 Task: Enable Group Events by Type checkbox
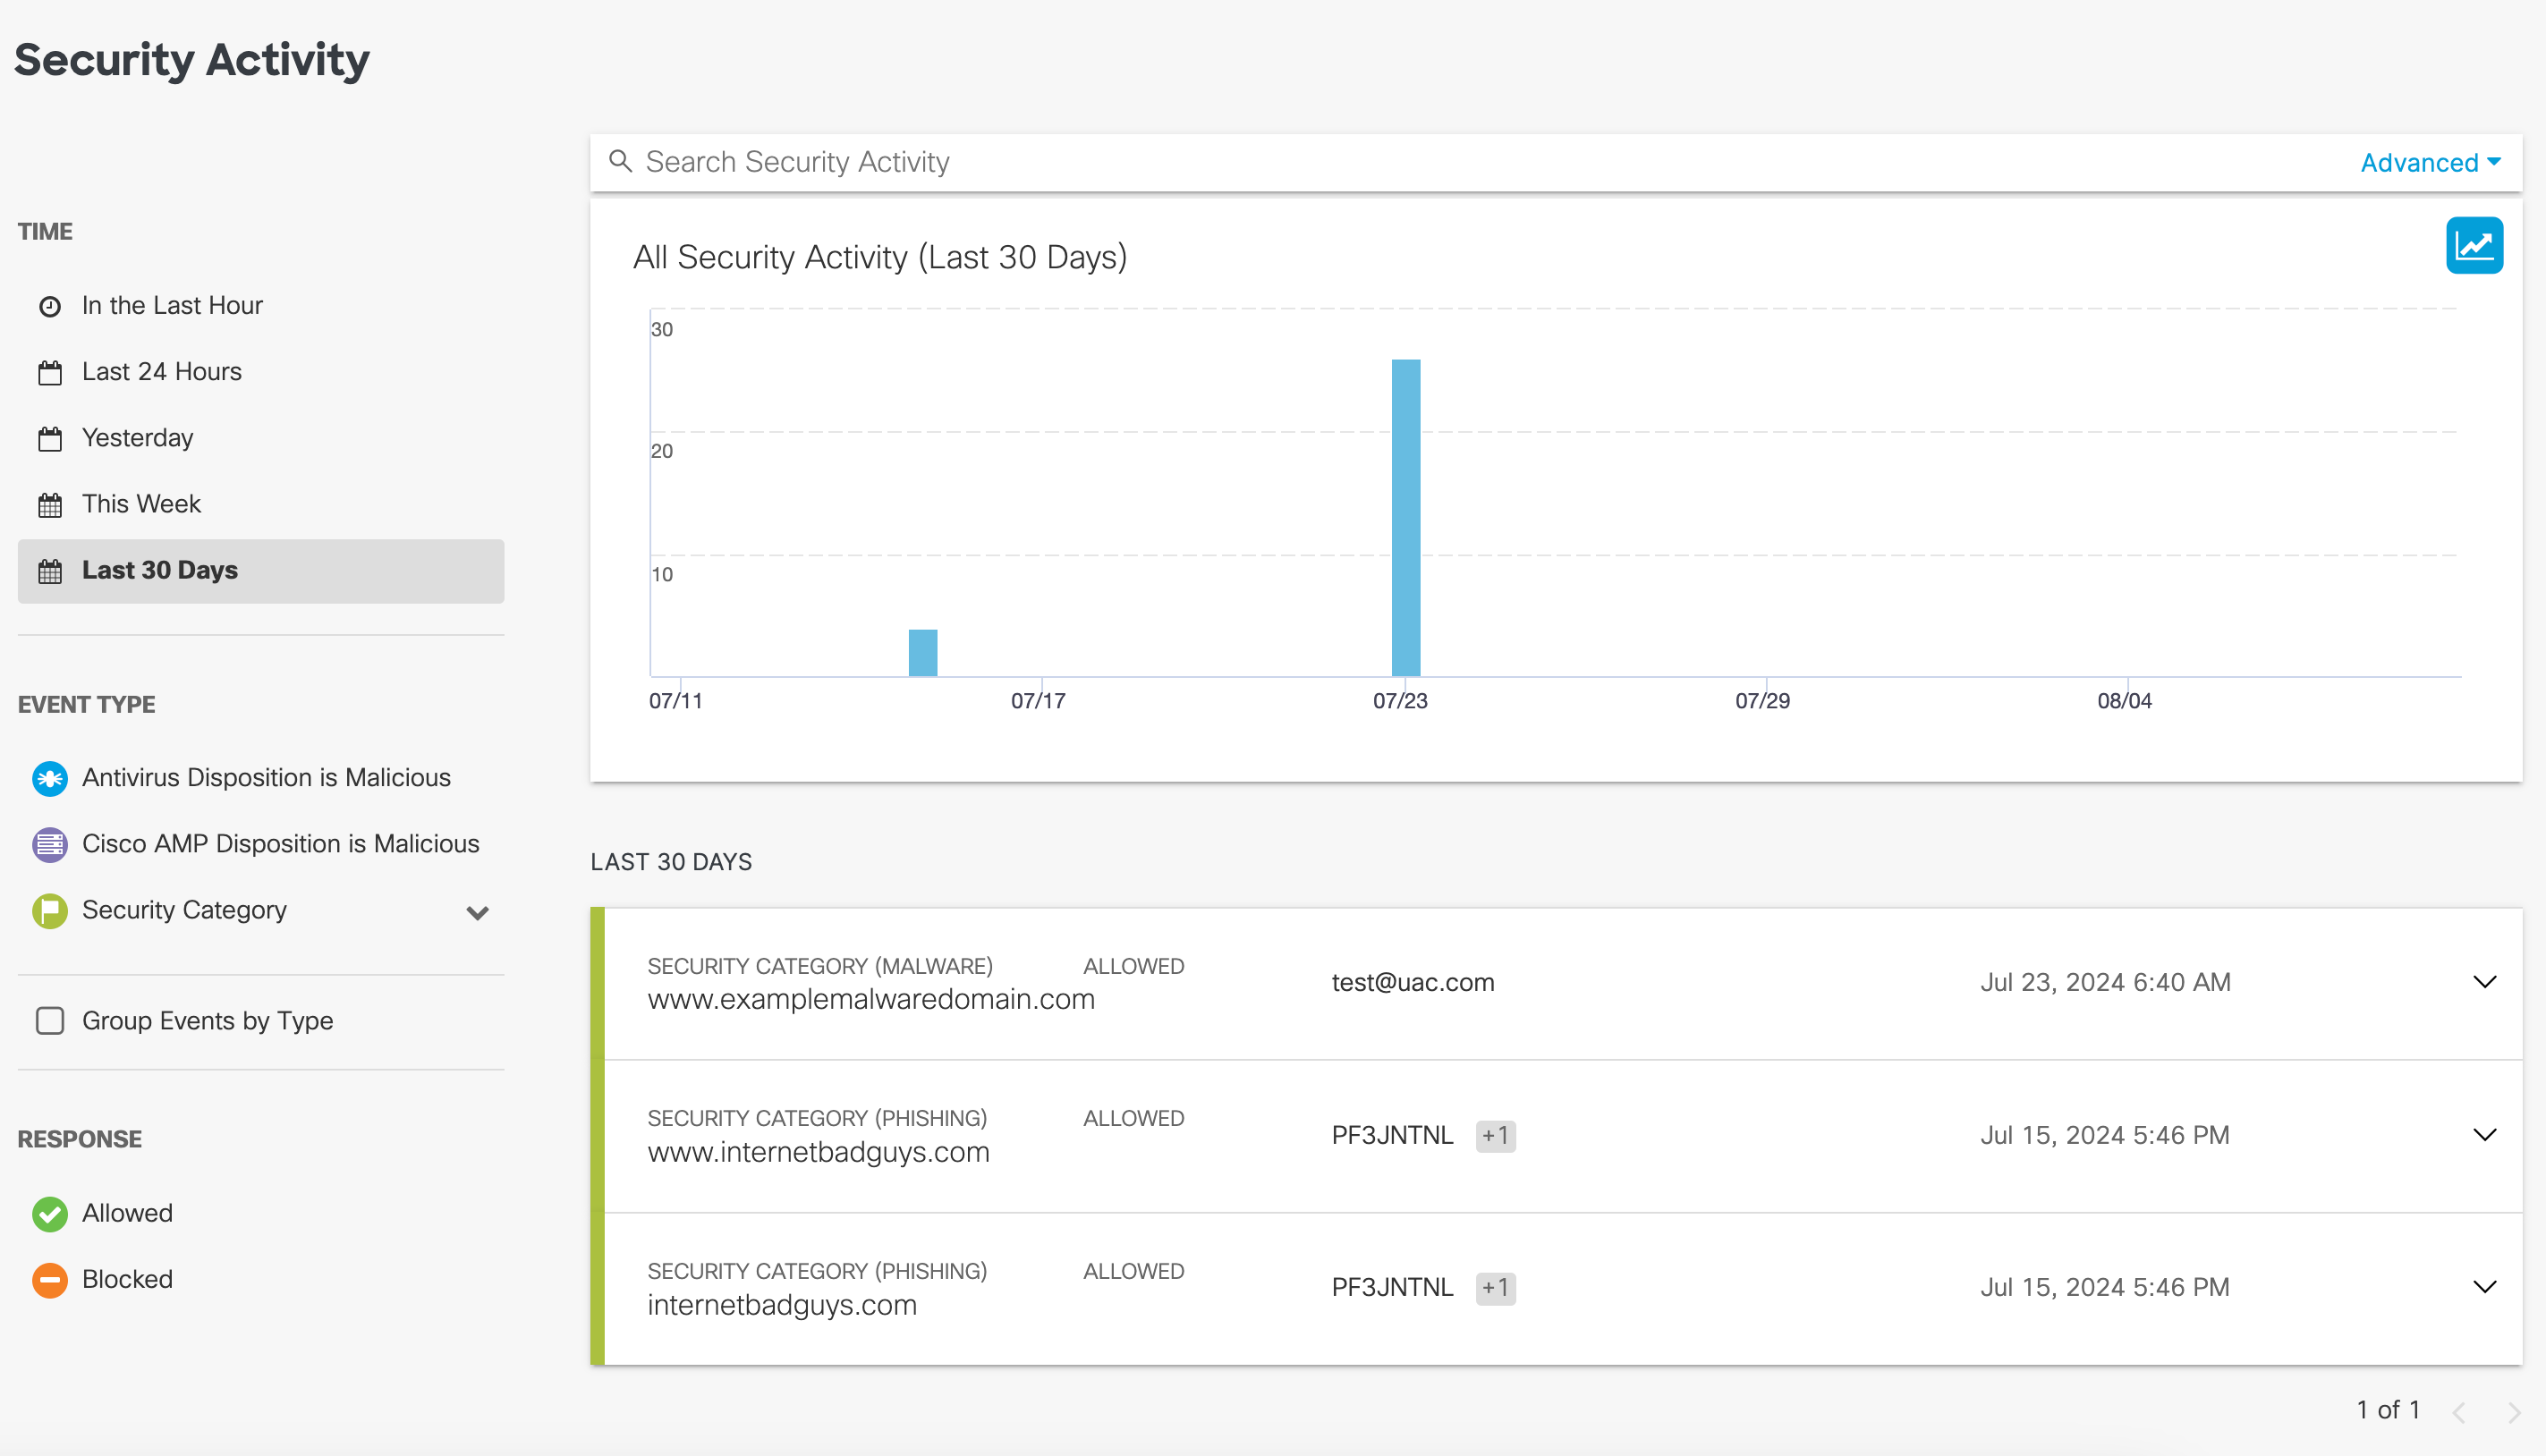click(49, 1021)
